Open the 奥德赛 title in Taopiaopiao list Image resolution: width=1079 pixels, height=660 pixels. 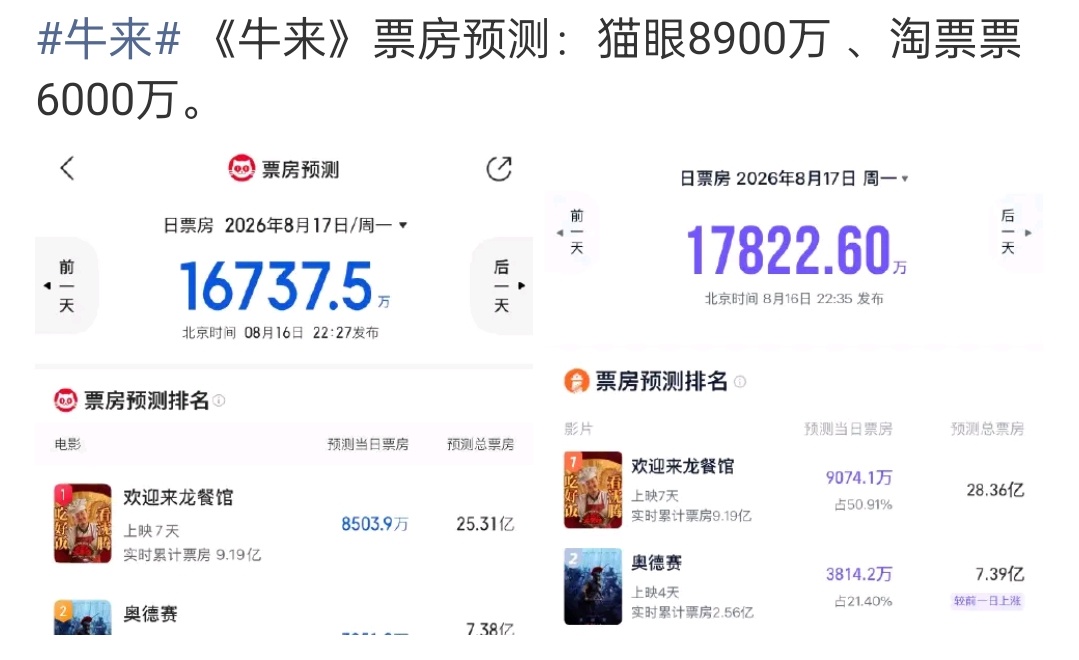coord(656,563)
